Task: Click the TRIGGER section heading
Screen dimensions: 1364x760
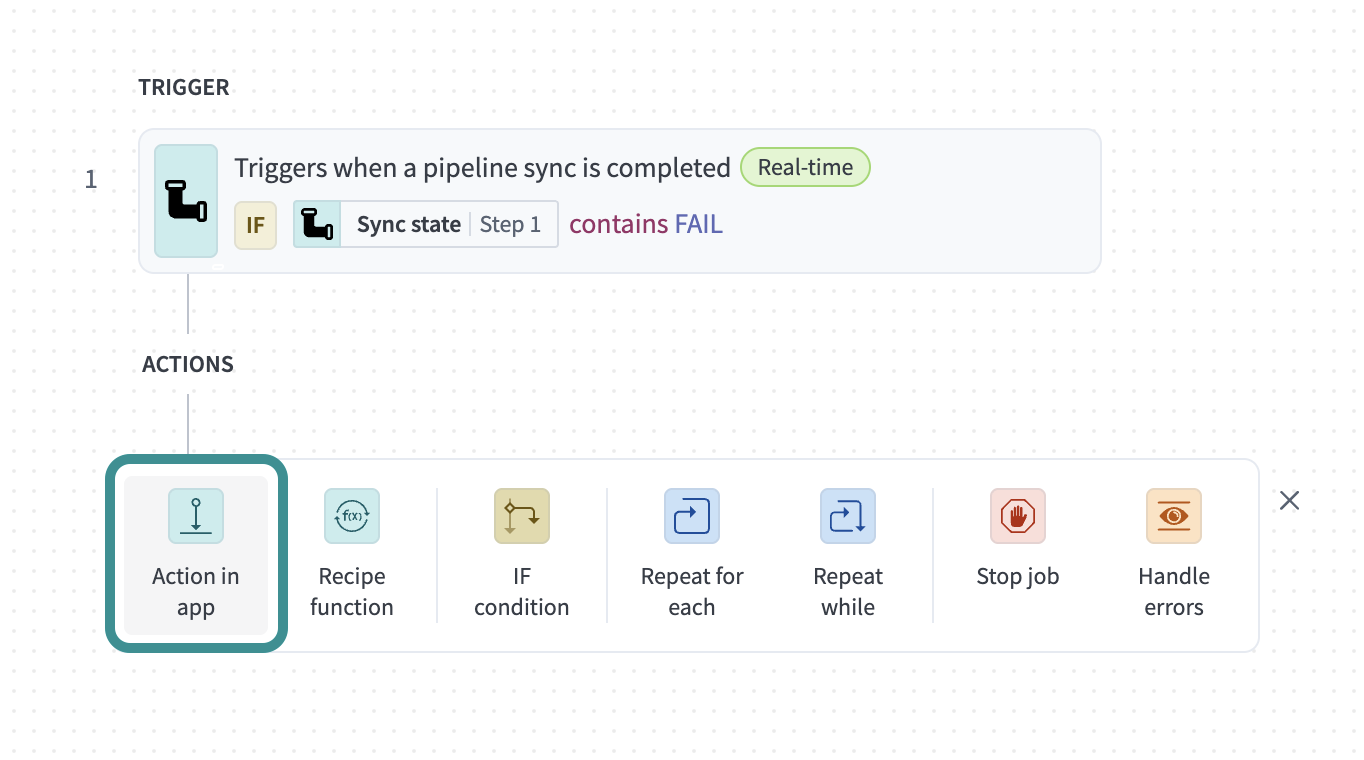Action: click(x=184, y=88)
